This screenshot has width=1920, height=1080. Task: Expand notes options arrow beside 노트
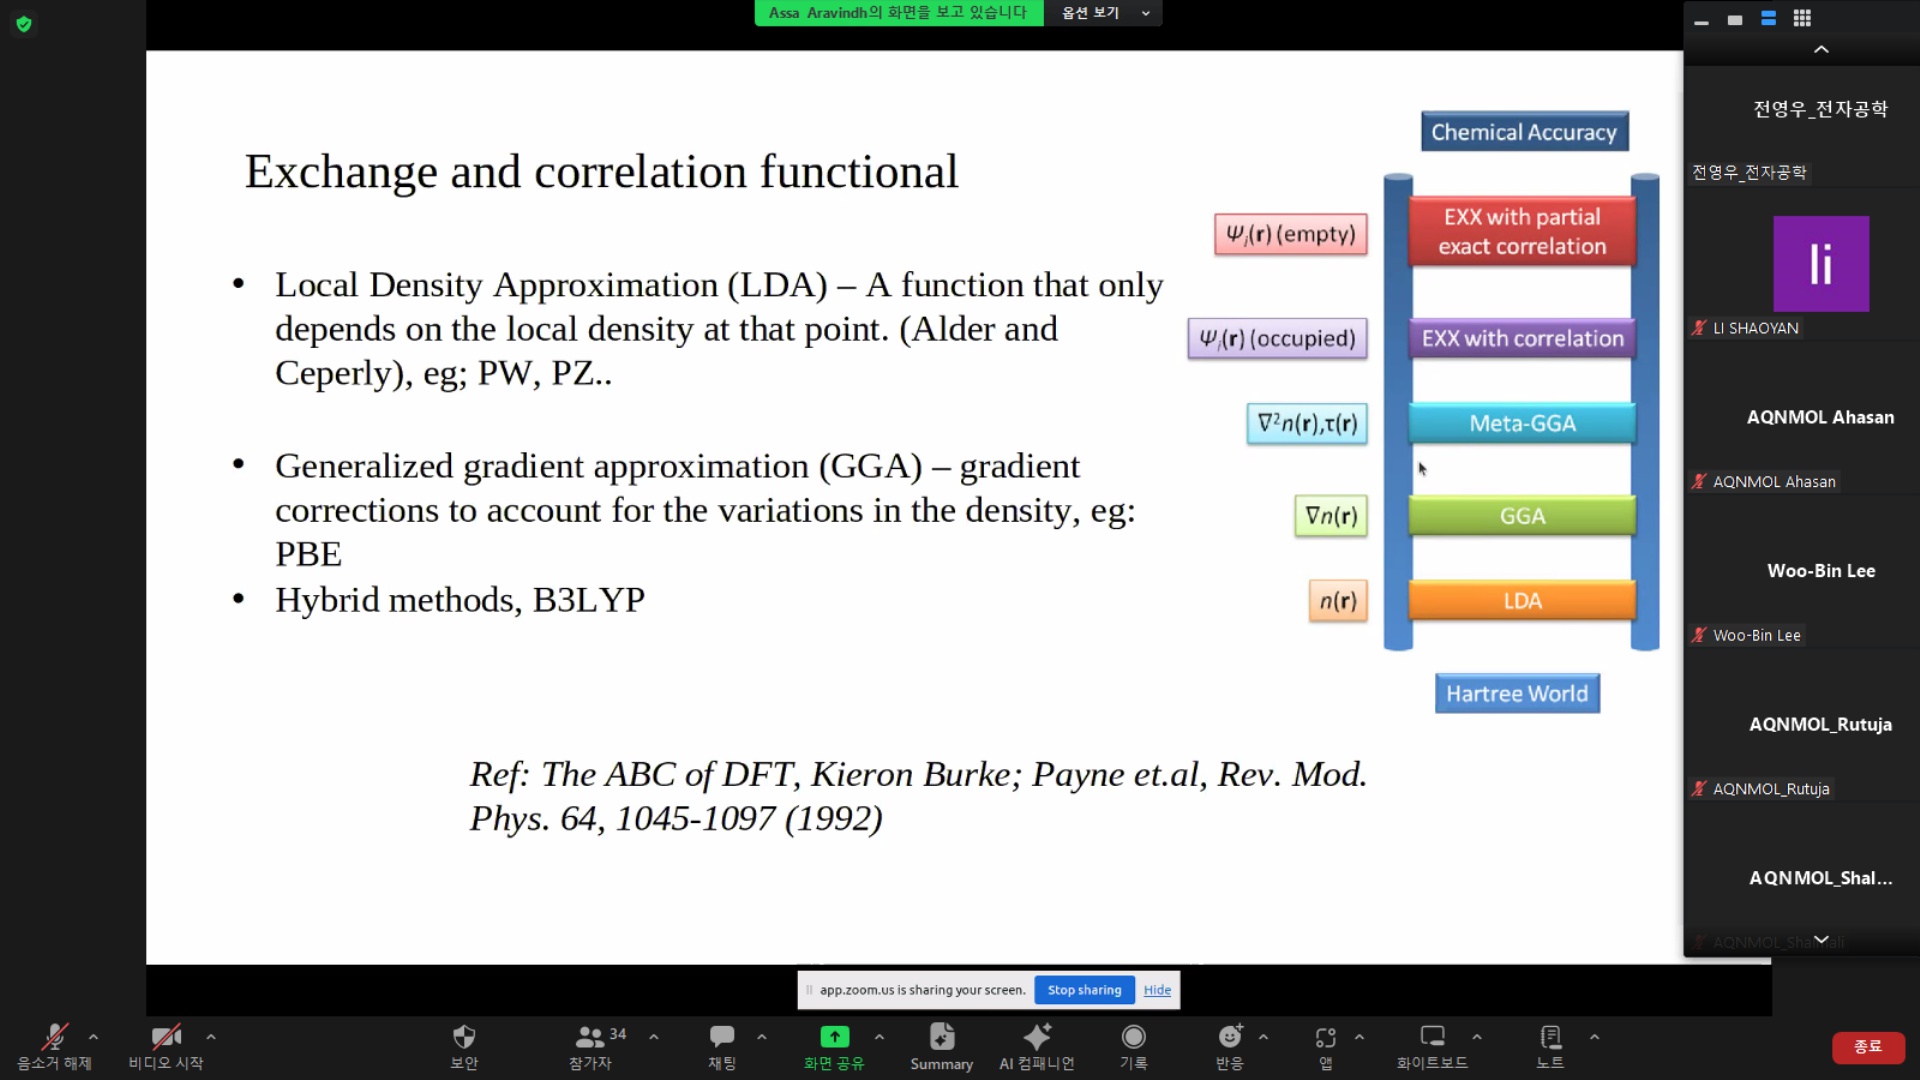tap(1595, 1037)
